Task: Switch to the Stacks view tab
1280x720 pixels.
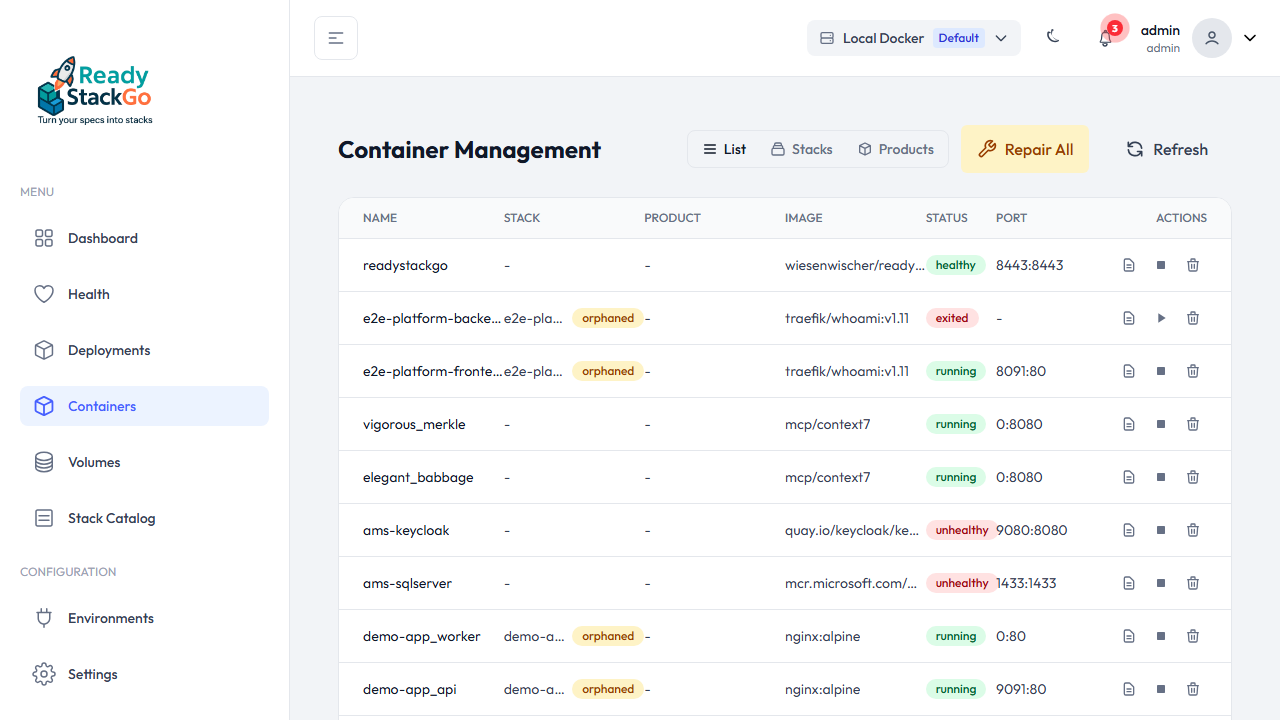Action: tap(801, 148)
